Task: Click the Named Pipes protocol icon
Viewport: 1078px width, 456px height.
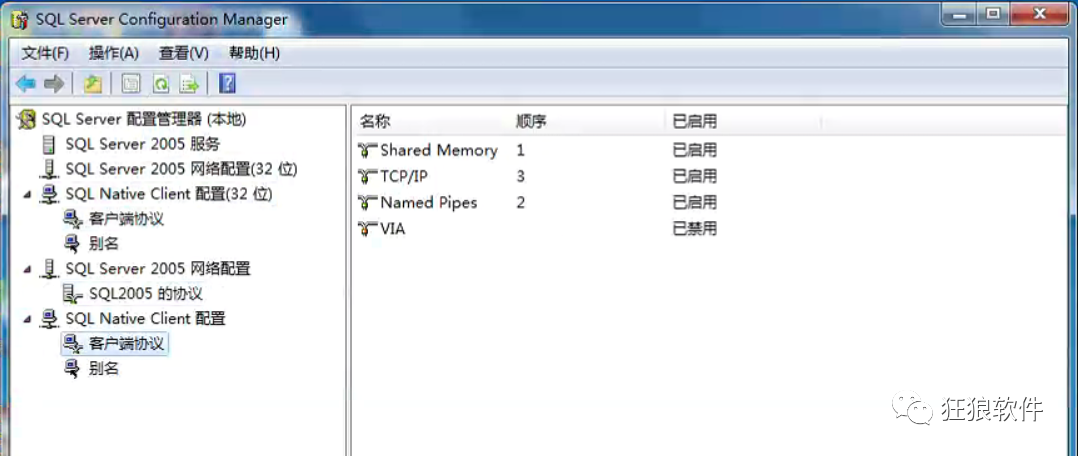Action: pyautogui.click(x=368, y=203)
